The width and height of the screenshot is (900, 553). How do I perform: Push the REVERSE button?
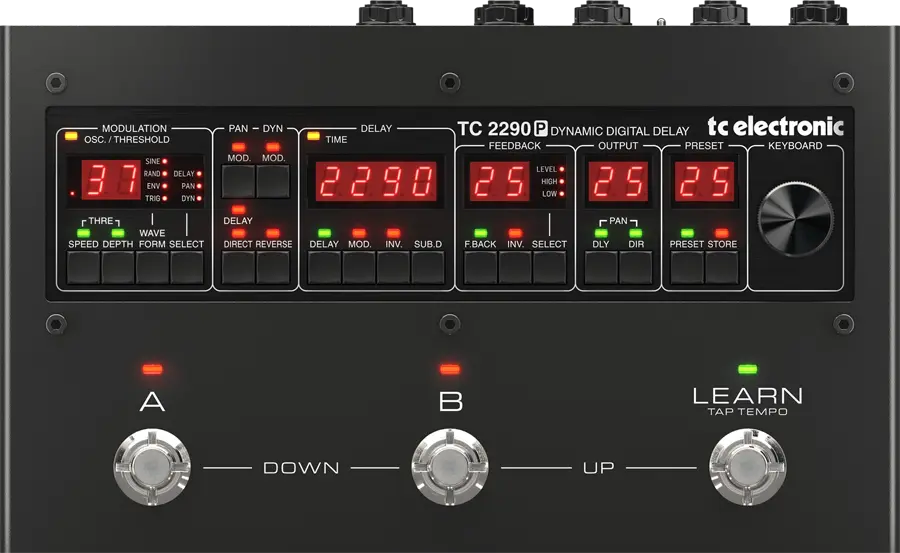click(273, 268)
